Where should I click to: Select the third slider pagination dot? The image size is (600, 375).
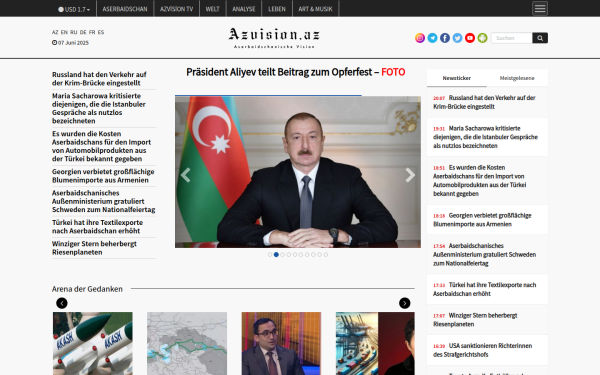pos(282,254)
